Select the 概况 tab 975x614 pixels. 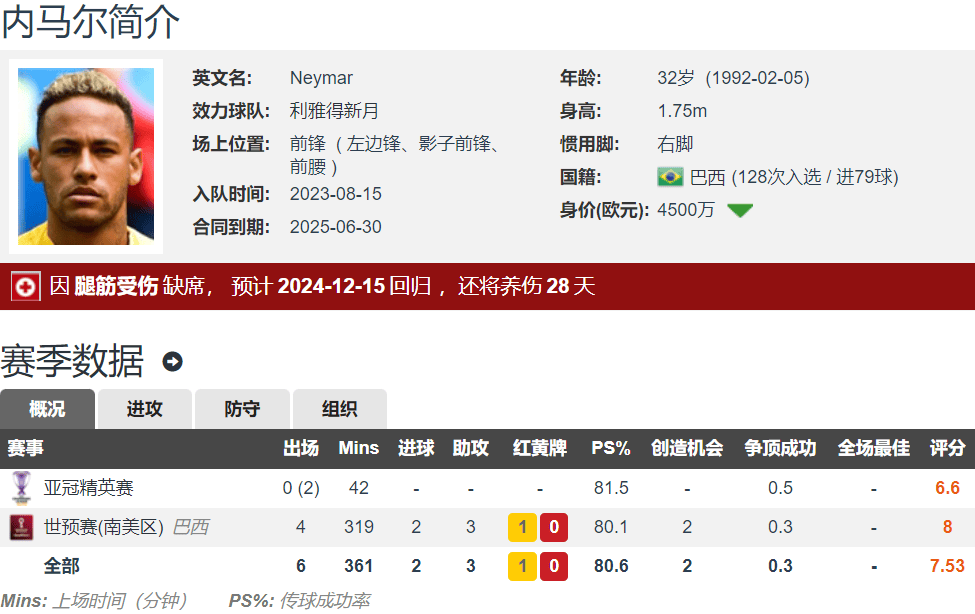pos(47,409)
